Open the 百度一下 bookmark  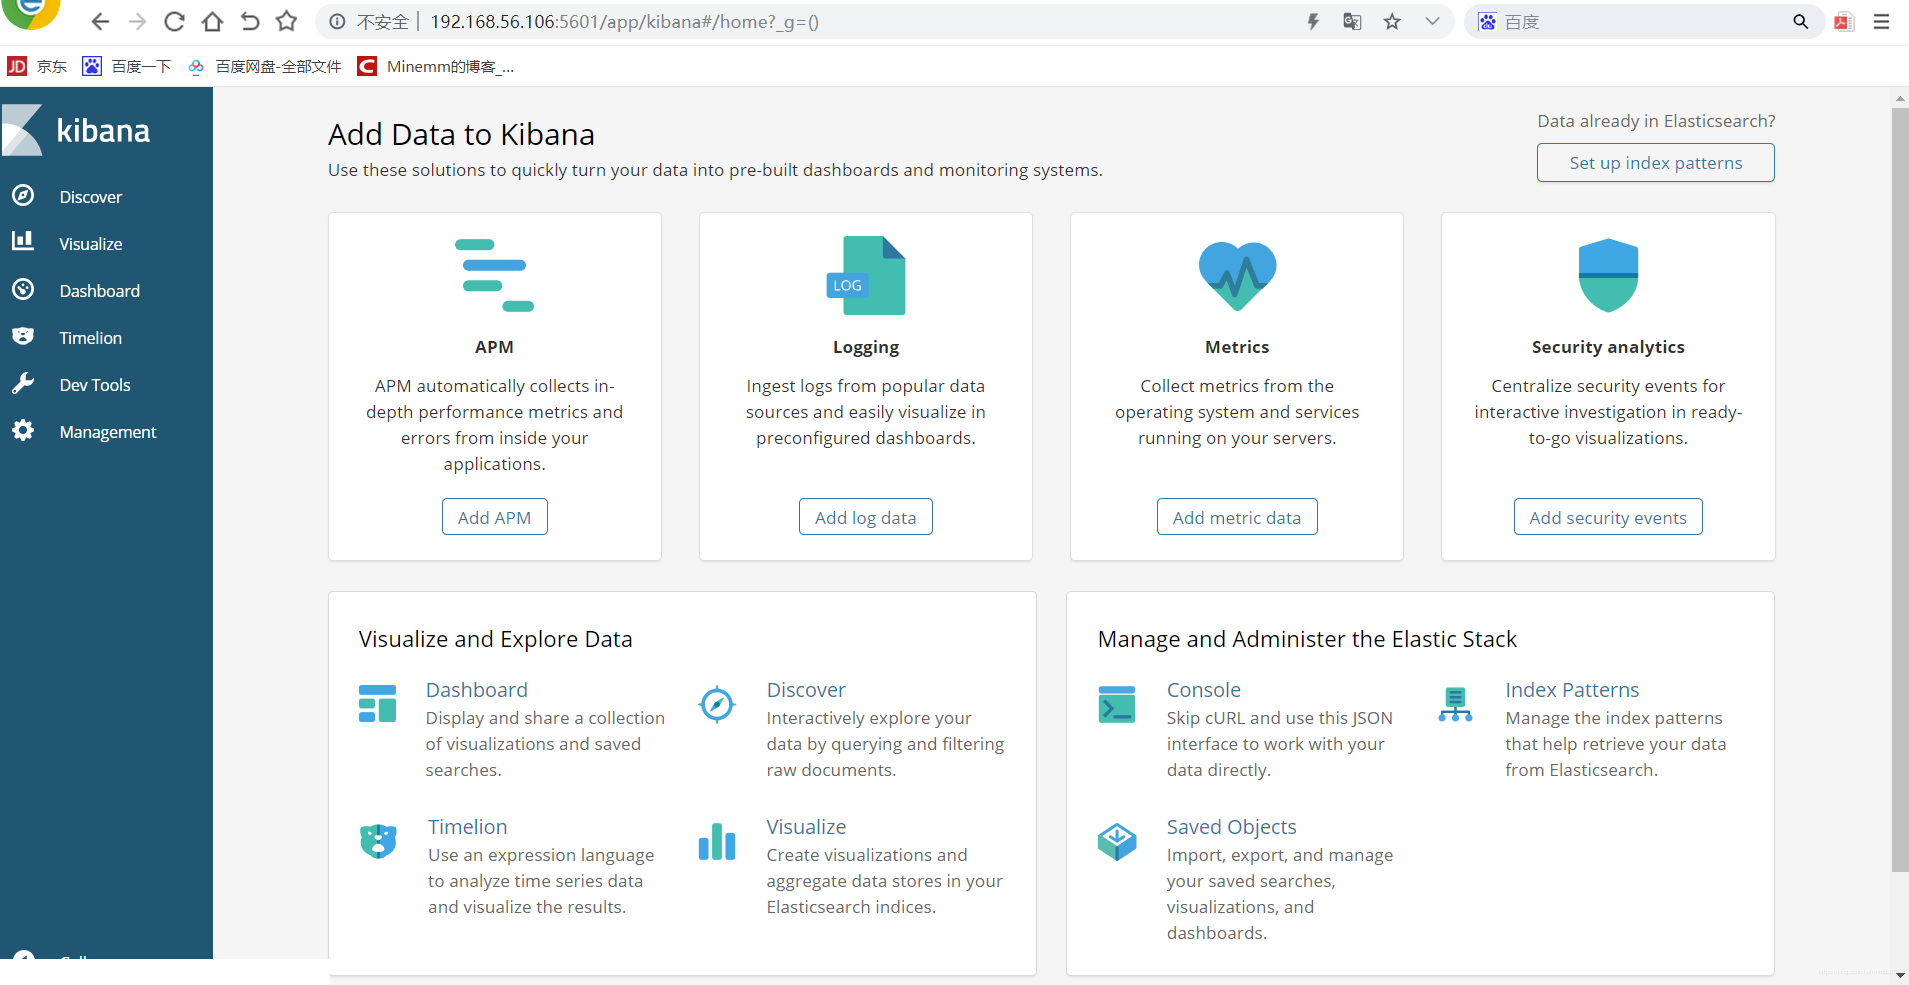tap(126, 66)
